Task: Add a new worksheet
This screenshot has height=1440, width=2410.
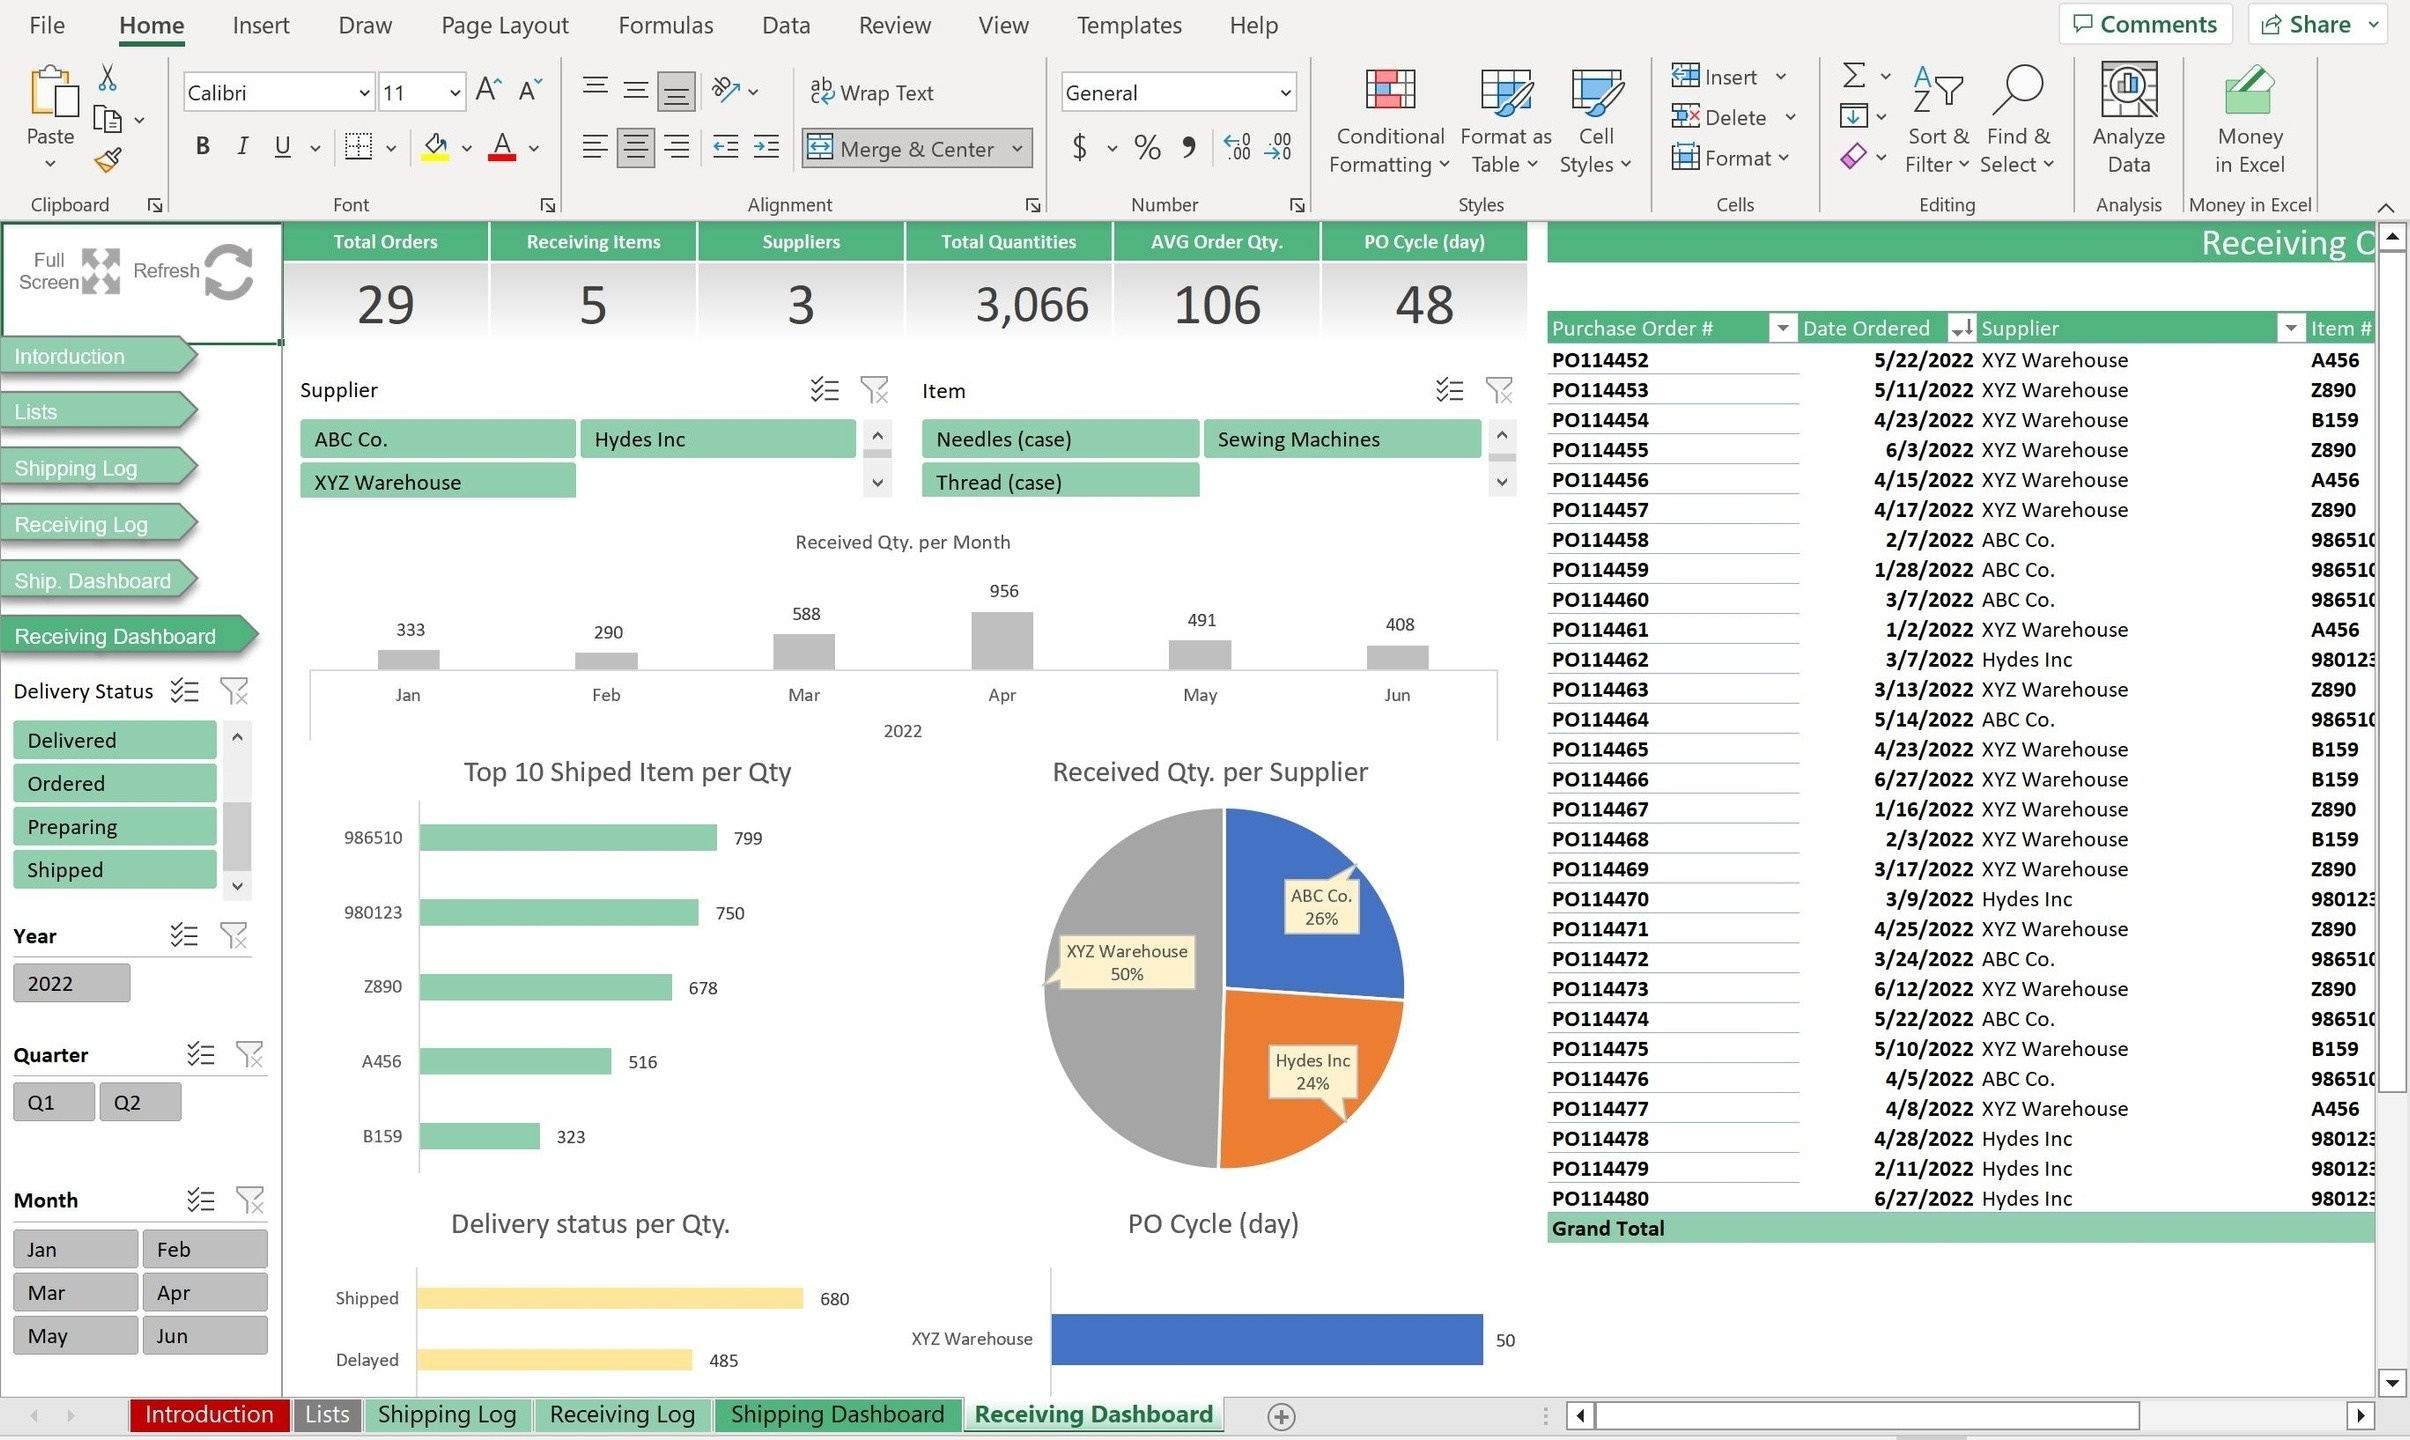Action: pyautogui.click(x=1279, y=1415)
